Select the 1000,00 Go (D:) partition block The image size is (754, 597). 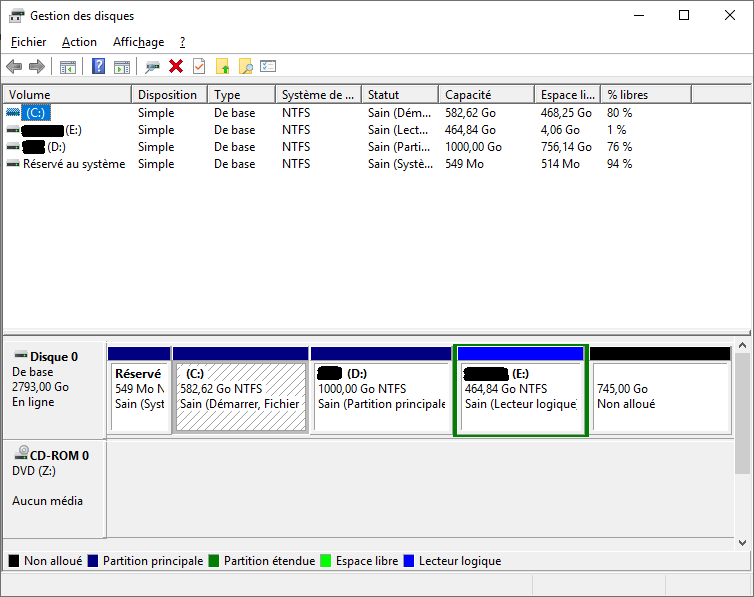(x=380, y=396)
